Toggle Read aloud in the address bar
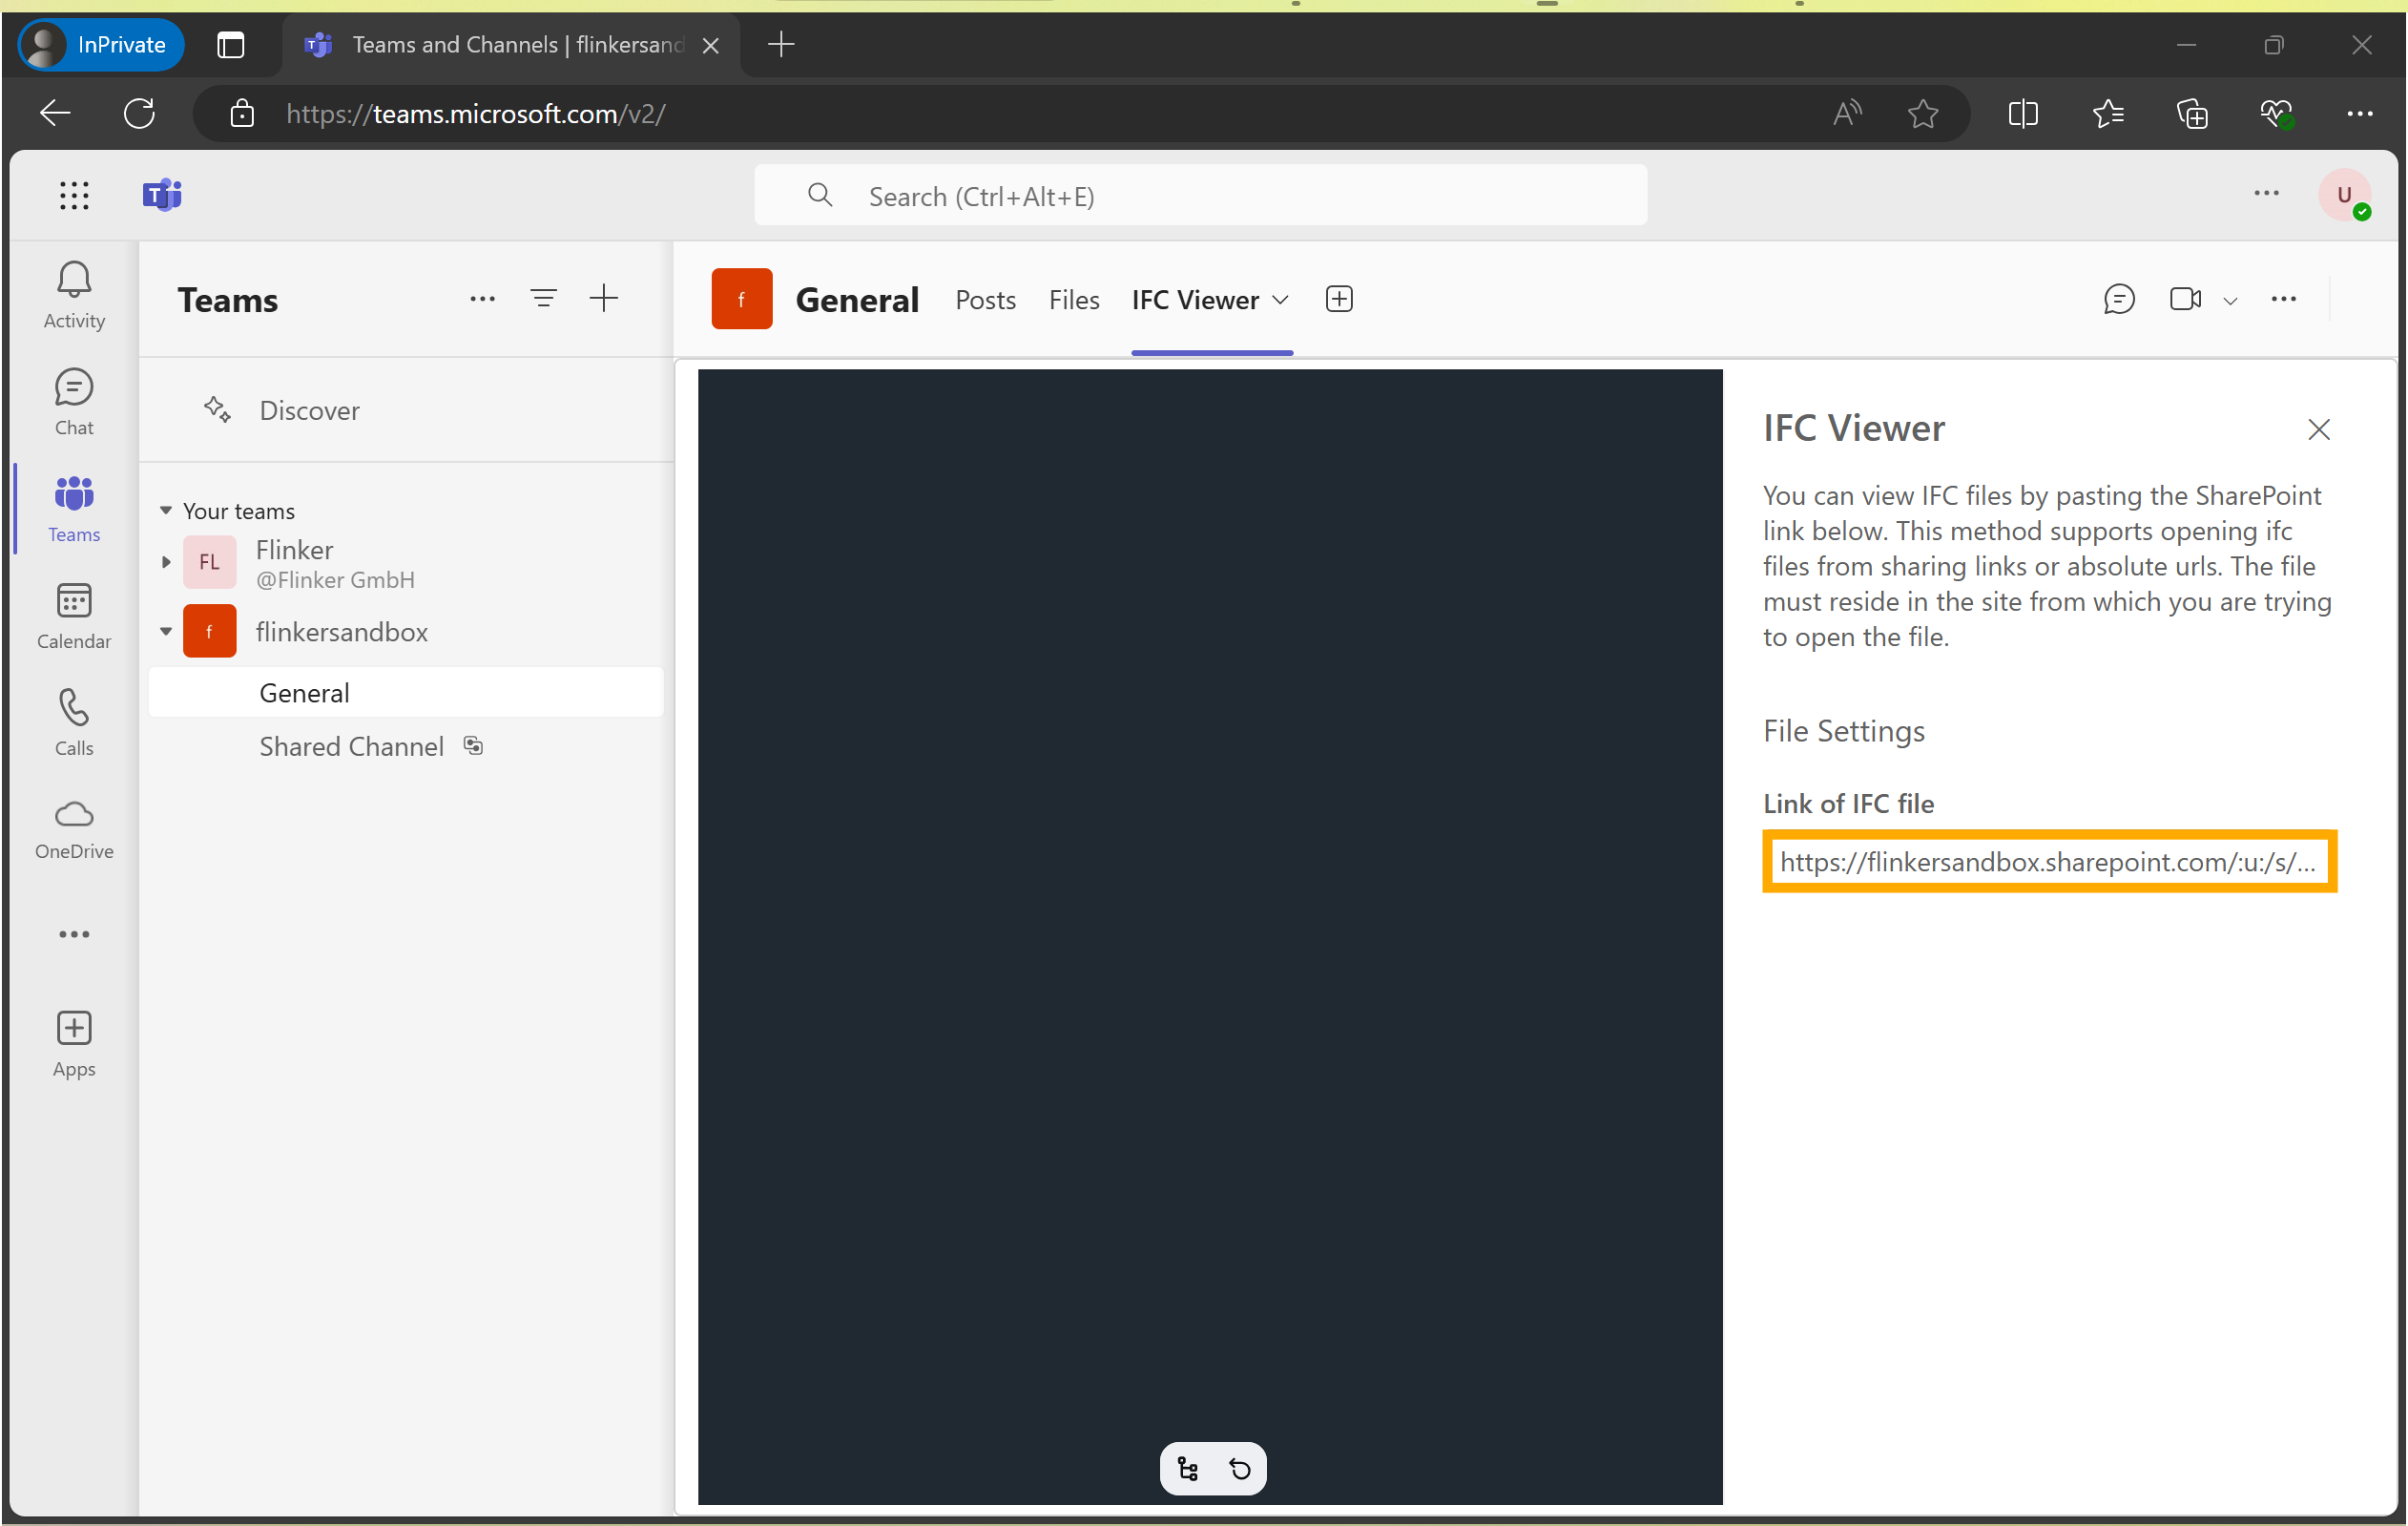This screenshot has height=1526, width=2408. tap(1847, 113)
